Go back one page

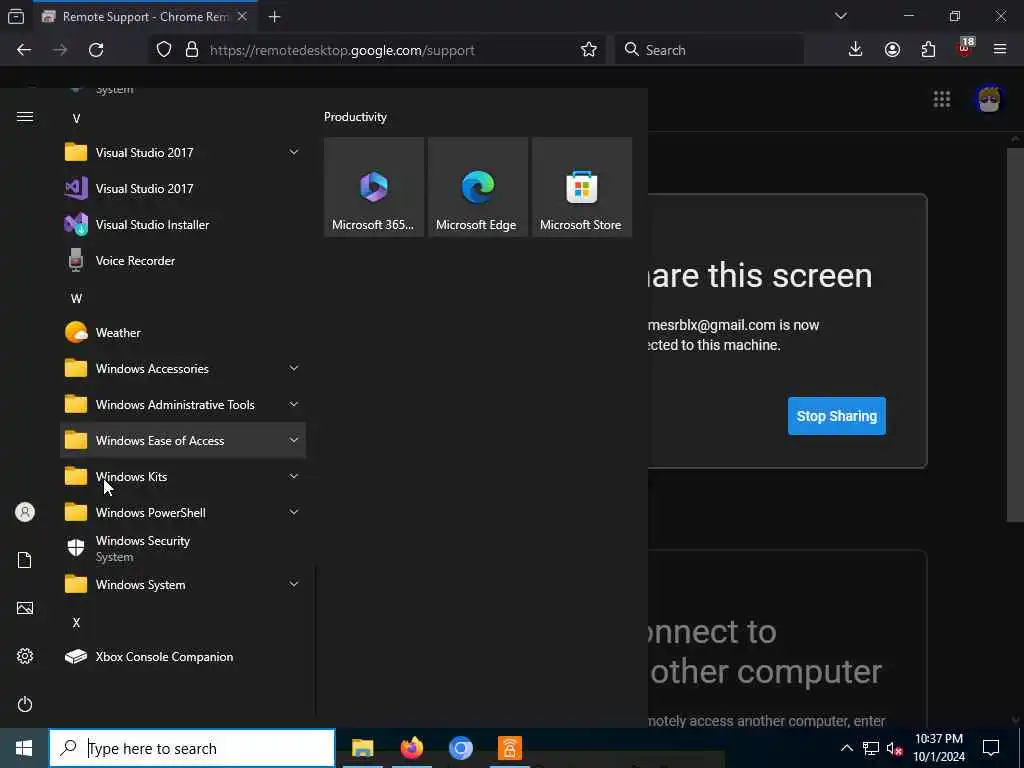point(24,50)
